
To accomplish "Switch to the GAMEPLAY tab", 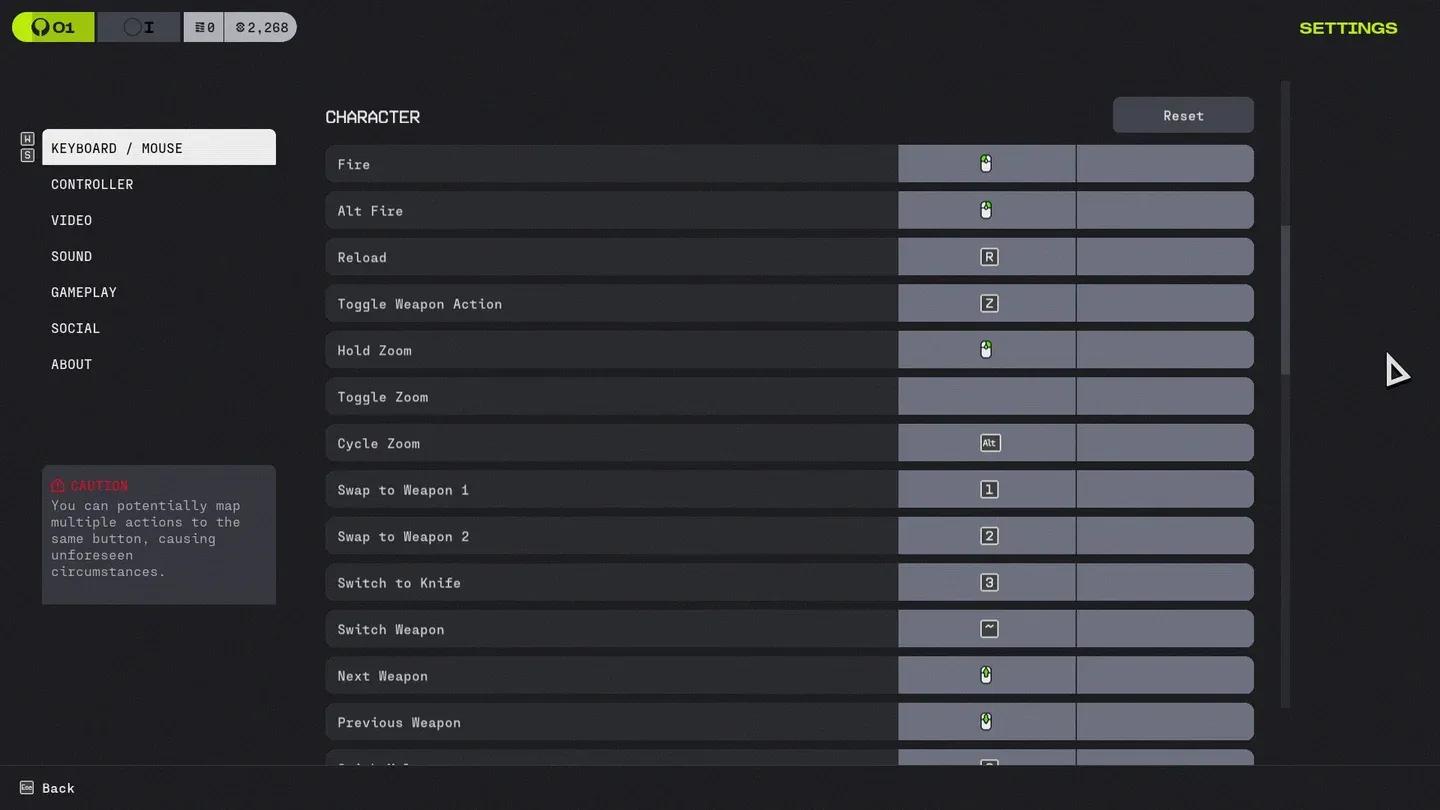I will pyautogui.click(x=83, y=292).
